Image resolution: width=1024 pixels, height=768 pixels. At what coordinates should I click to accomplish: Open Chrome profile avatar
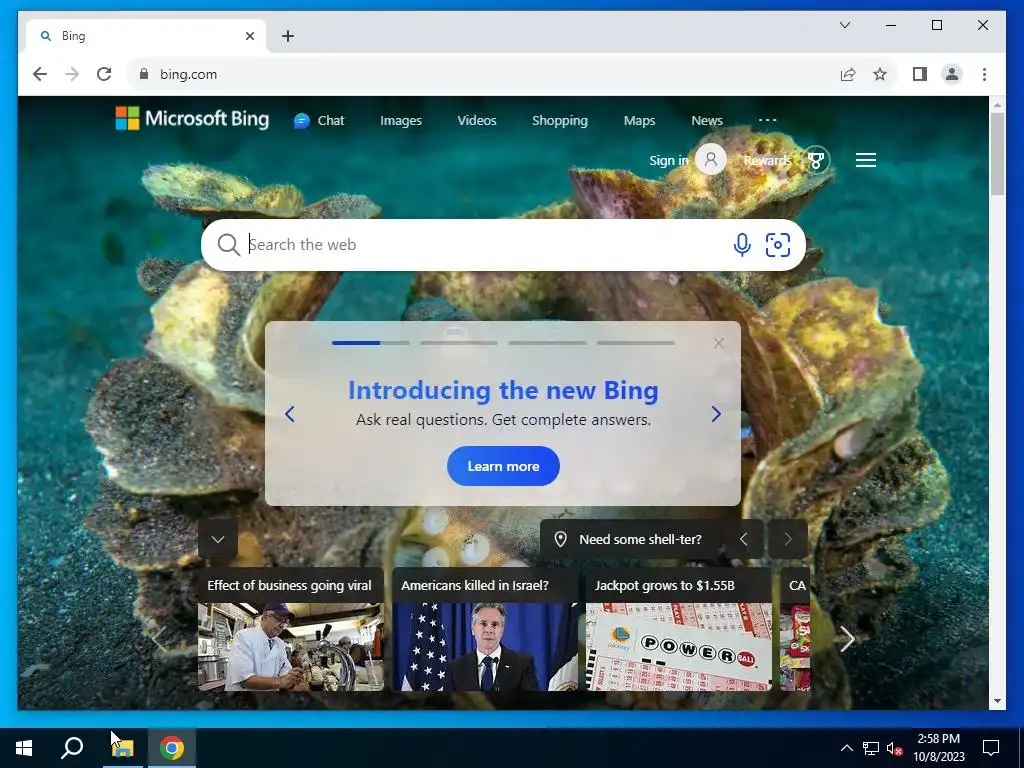click(952, 74)
